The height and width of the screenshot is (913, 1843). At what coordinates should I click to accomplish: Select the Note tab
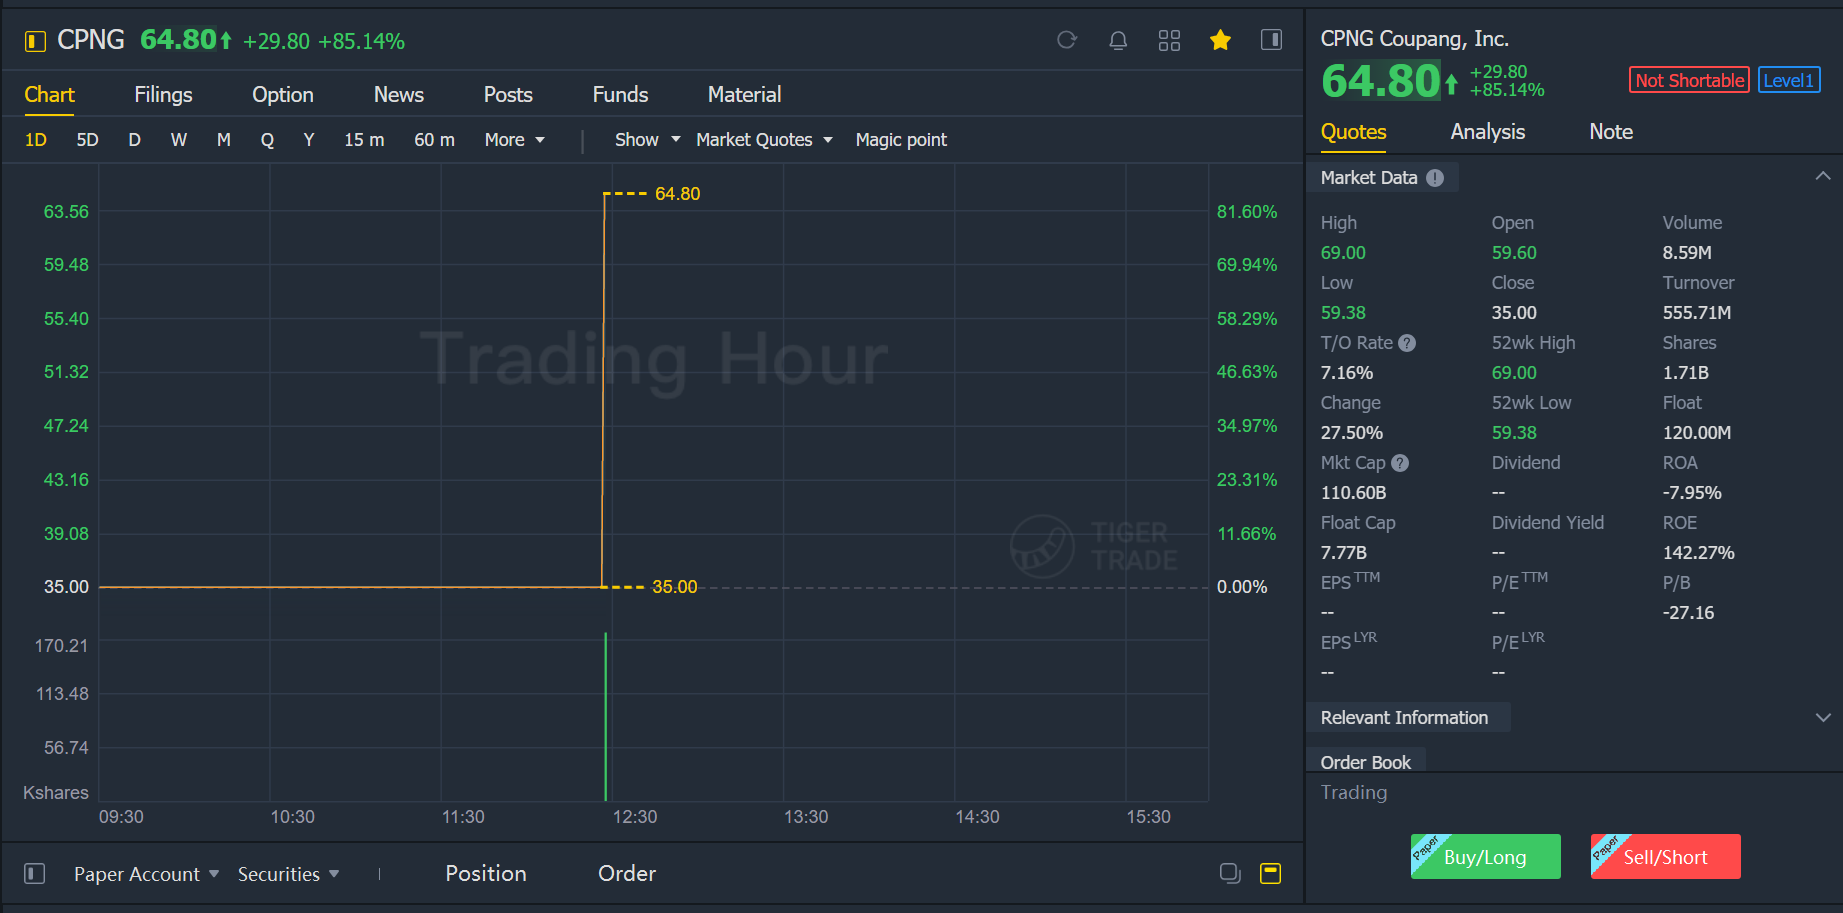(x=1610, y=132)
